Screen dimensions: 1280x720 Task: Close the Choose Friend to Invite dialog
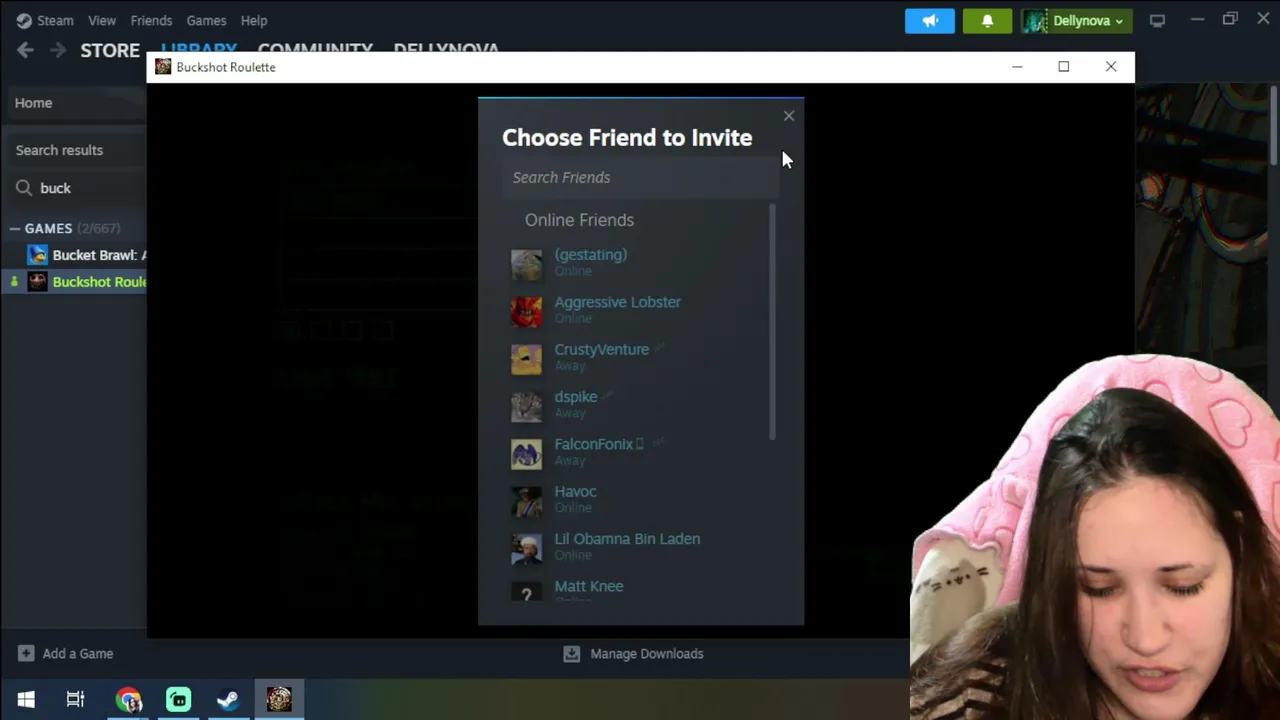pos(789,116)
